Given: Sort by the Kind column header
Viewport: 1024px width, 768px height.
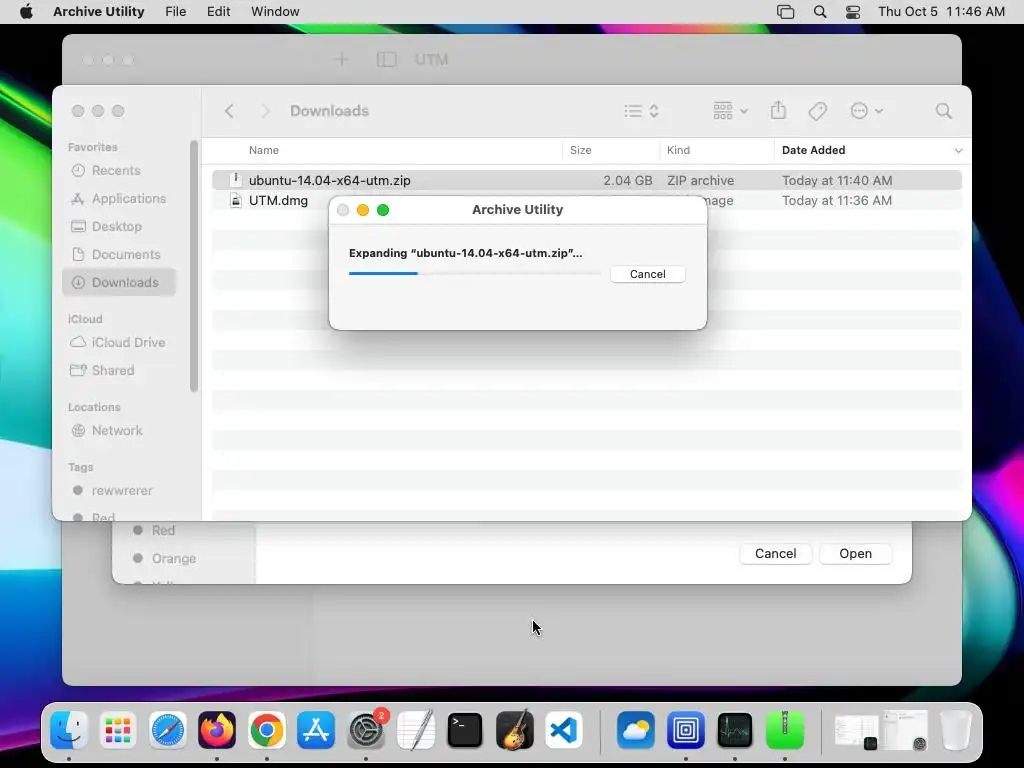Looking at the screenshot, I should 679,150.
